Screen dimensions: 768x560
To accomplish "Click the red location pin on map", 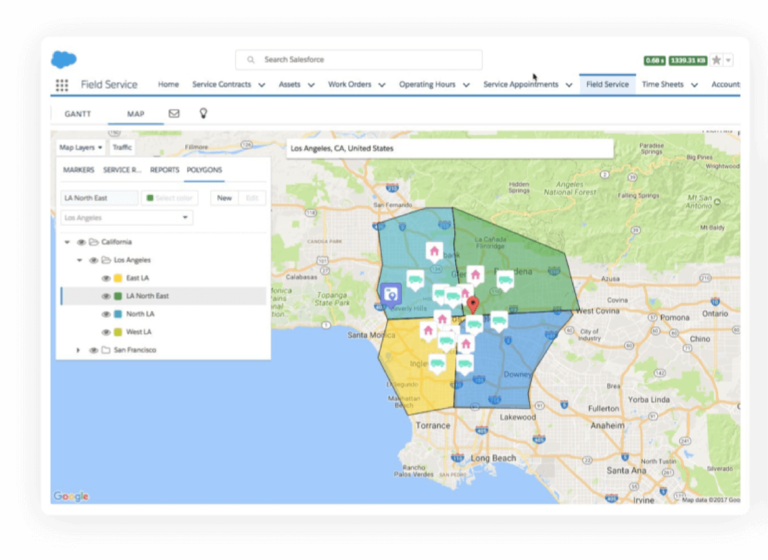I will click(473, 304).
